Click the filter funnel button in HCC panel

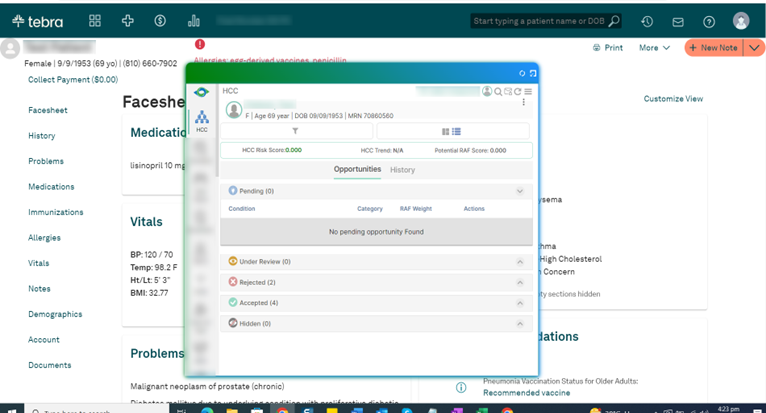[295, 131]
